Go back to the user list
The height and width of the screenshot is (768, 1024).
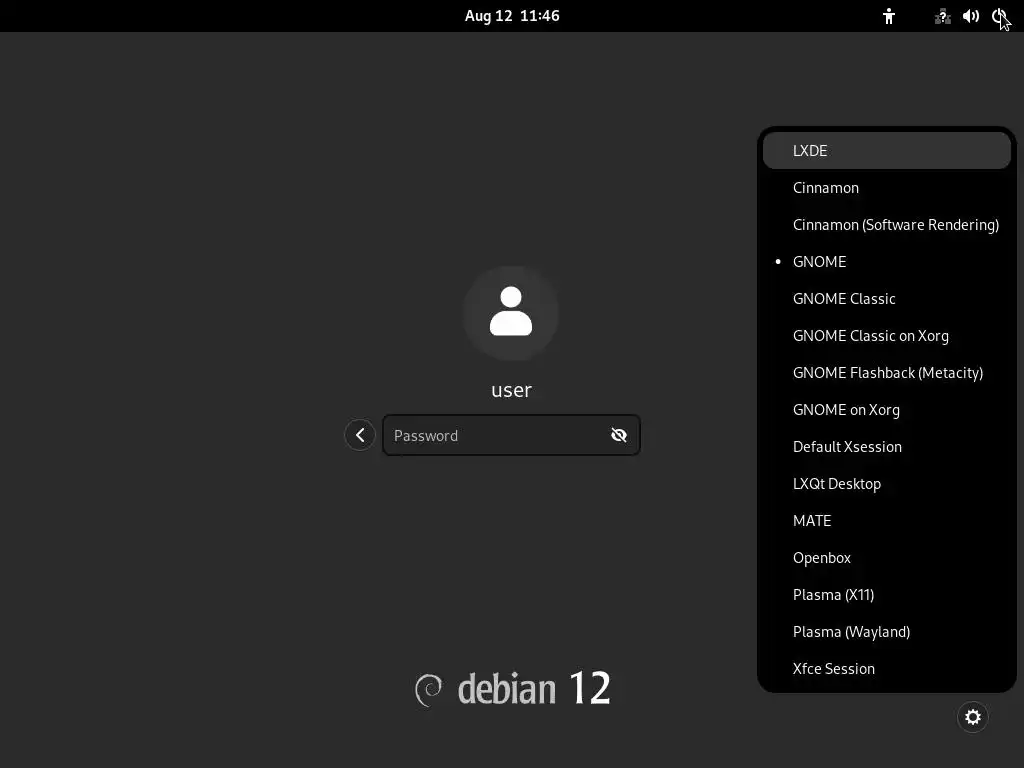pos(360,435)
